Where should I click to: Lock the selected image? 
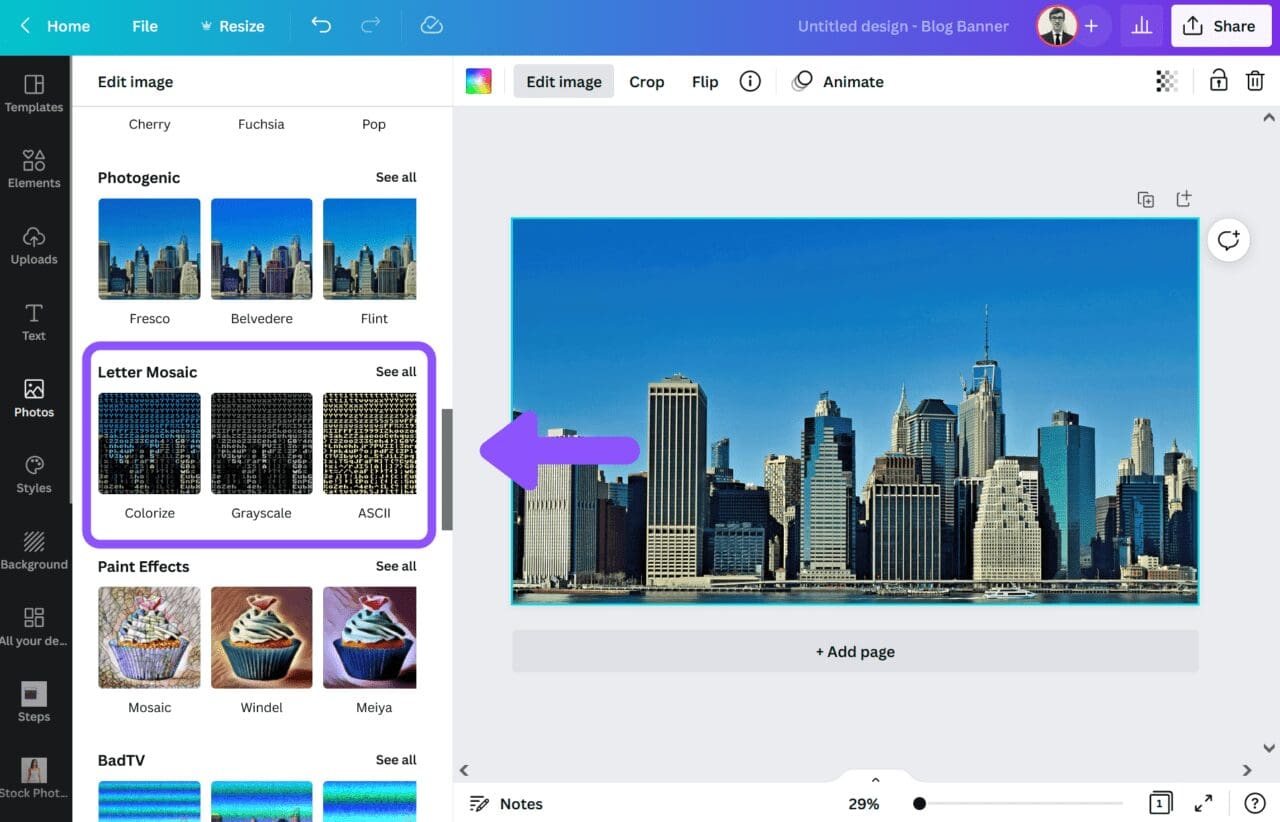point(1218,81)
